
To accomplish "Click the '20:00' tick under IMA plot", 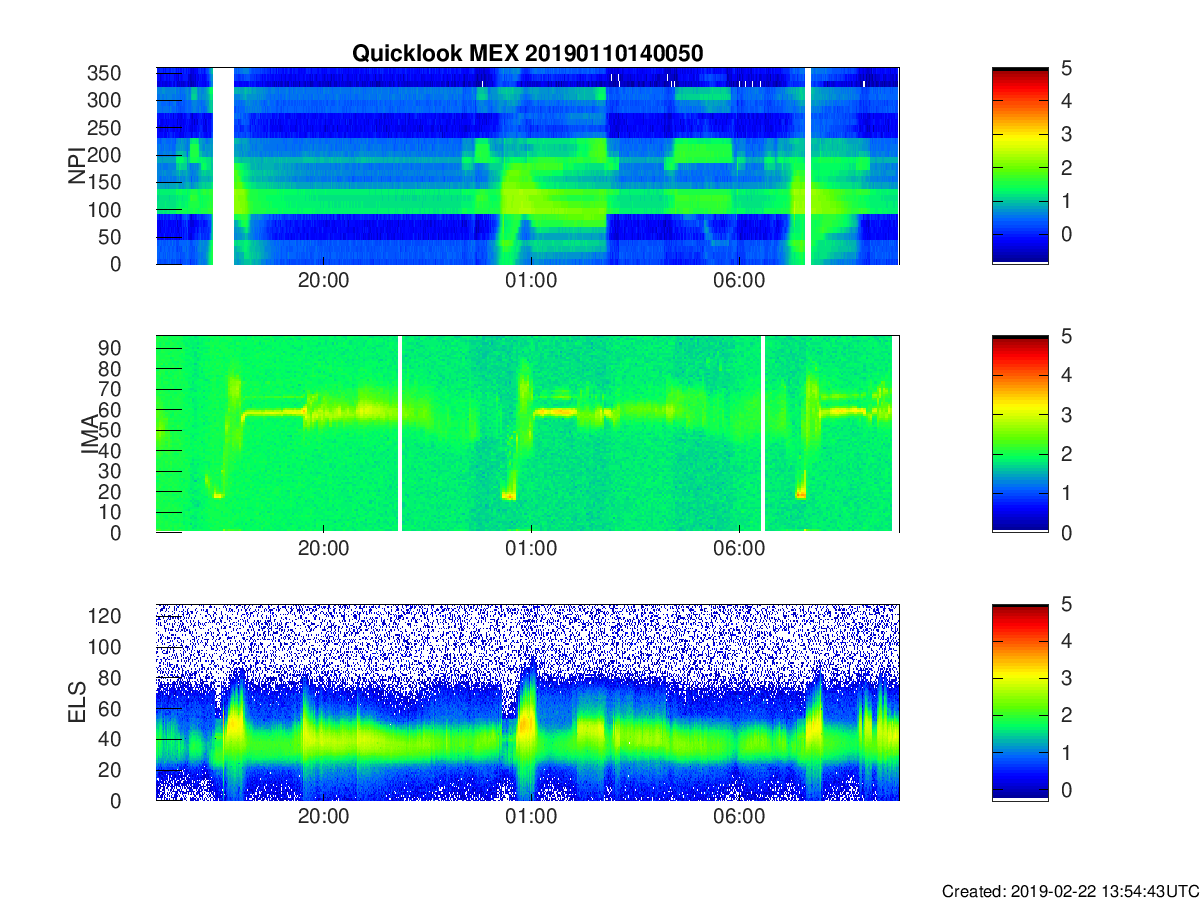I will [323, 549].
